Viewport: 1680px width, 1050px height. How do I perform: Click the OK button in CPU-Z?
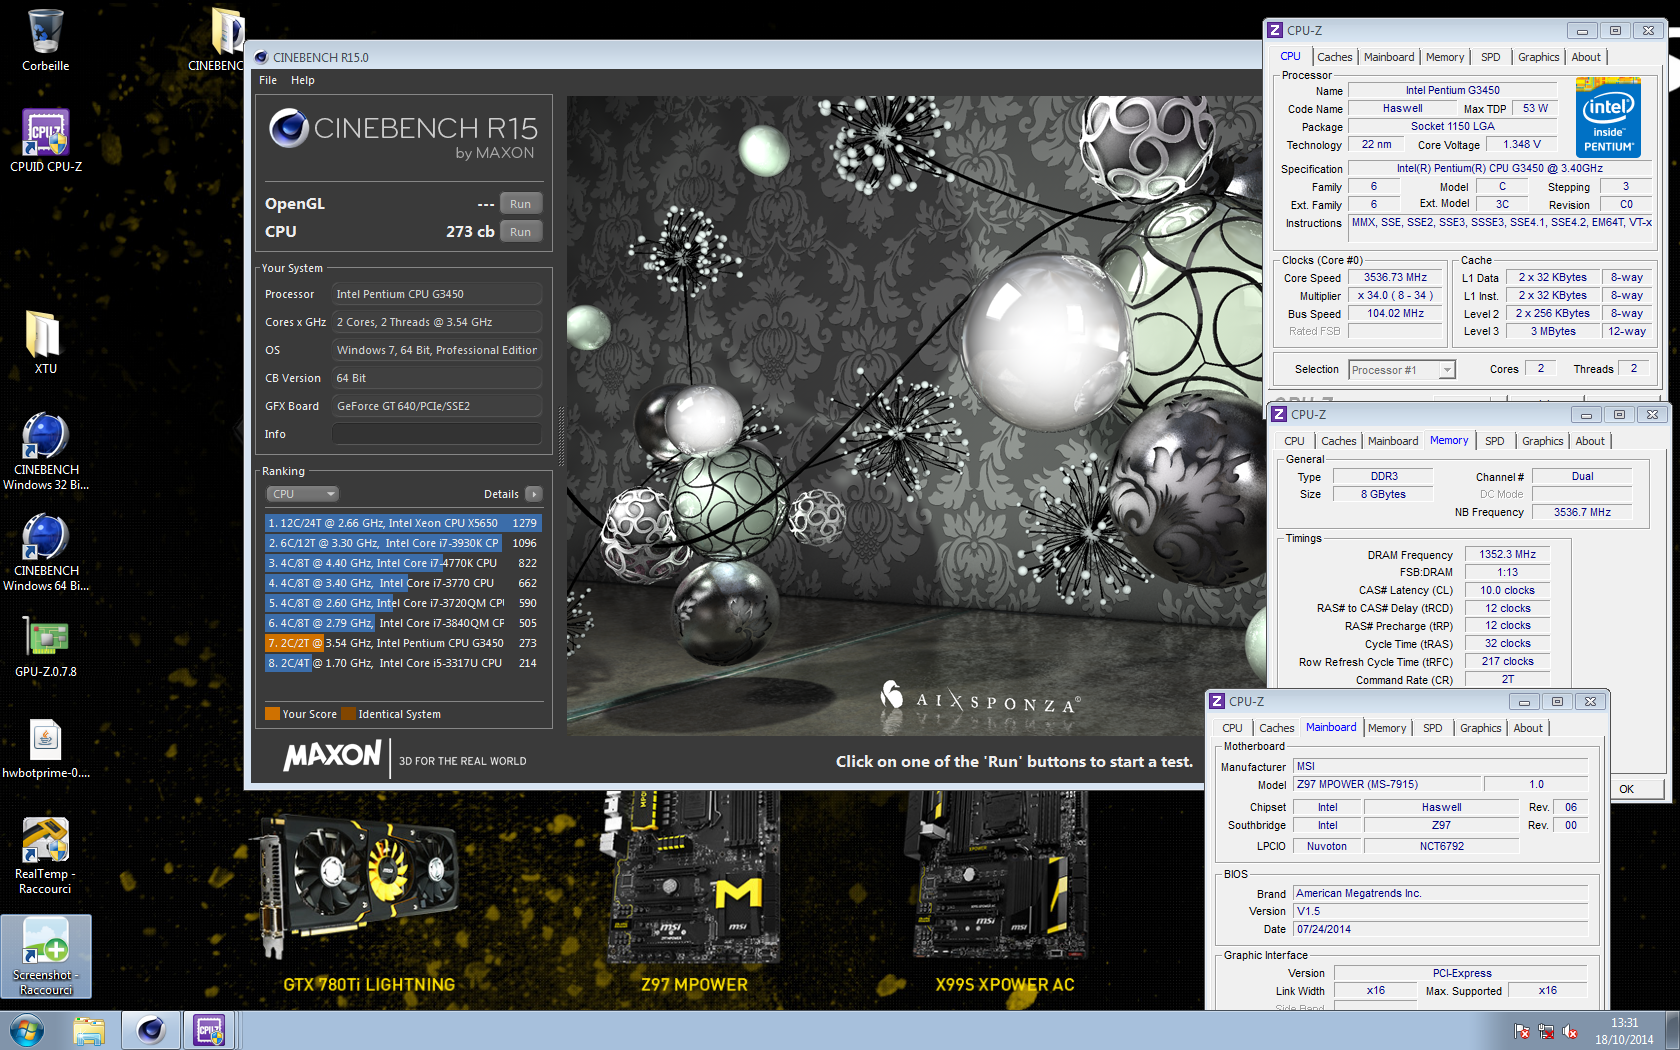tap(1627, 789)
